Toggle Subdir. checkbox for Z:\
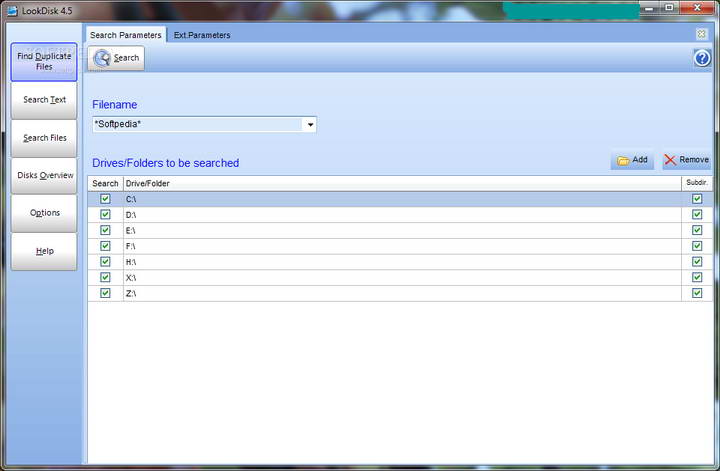Image resolution: width=720 pixels, height=471 pixels. pos(697,292)
